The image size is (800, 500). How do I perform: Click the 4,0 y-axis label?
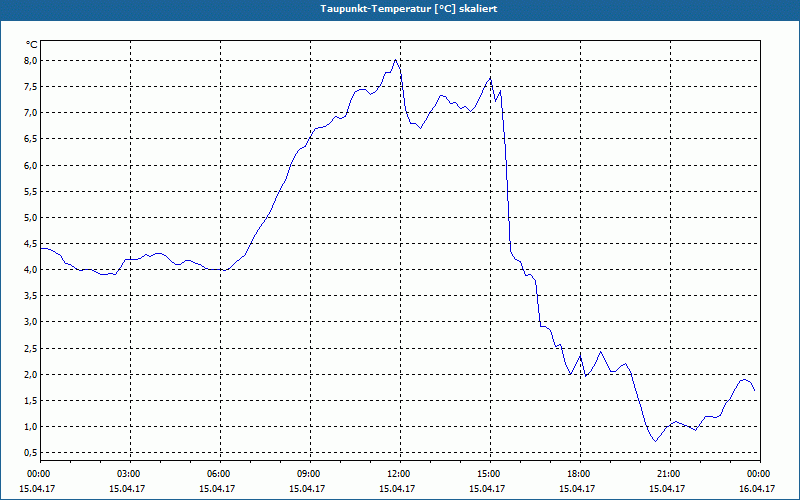[x=31, y=269]
